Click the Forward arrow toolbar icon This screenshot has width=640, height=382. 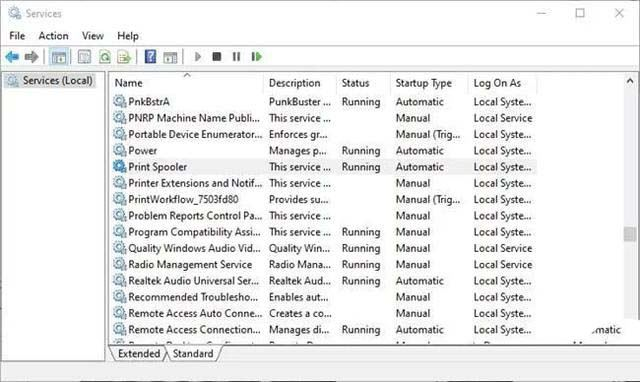31,57
